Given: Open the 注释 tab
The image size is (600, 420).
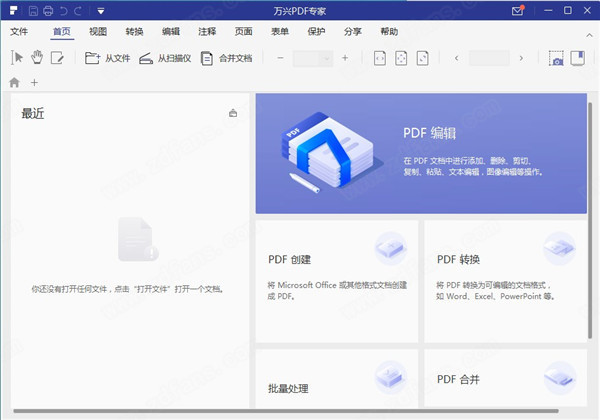Looking at the screenshot, I should pos(207,31).
